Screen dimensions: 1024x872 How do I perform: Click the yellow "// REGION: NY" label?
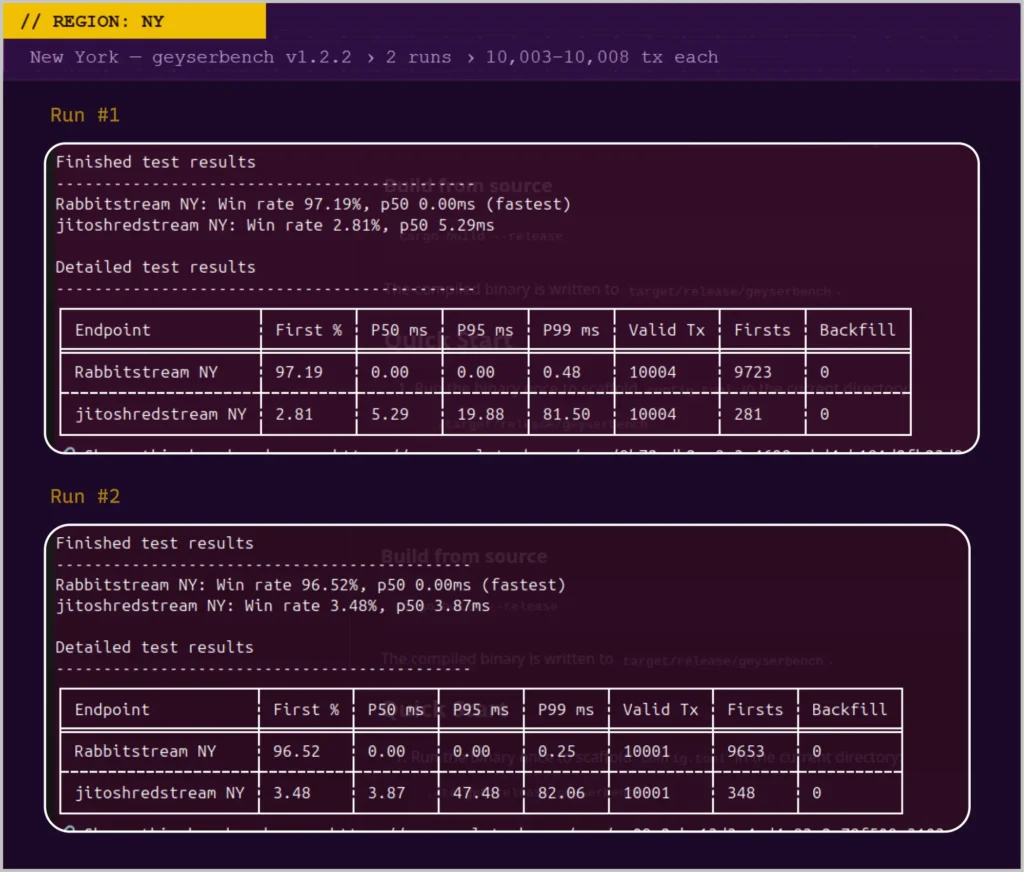135,21
